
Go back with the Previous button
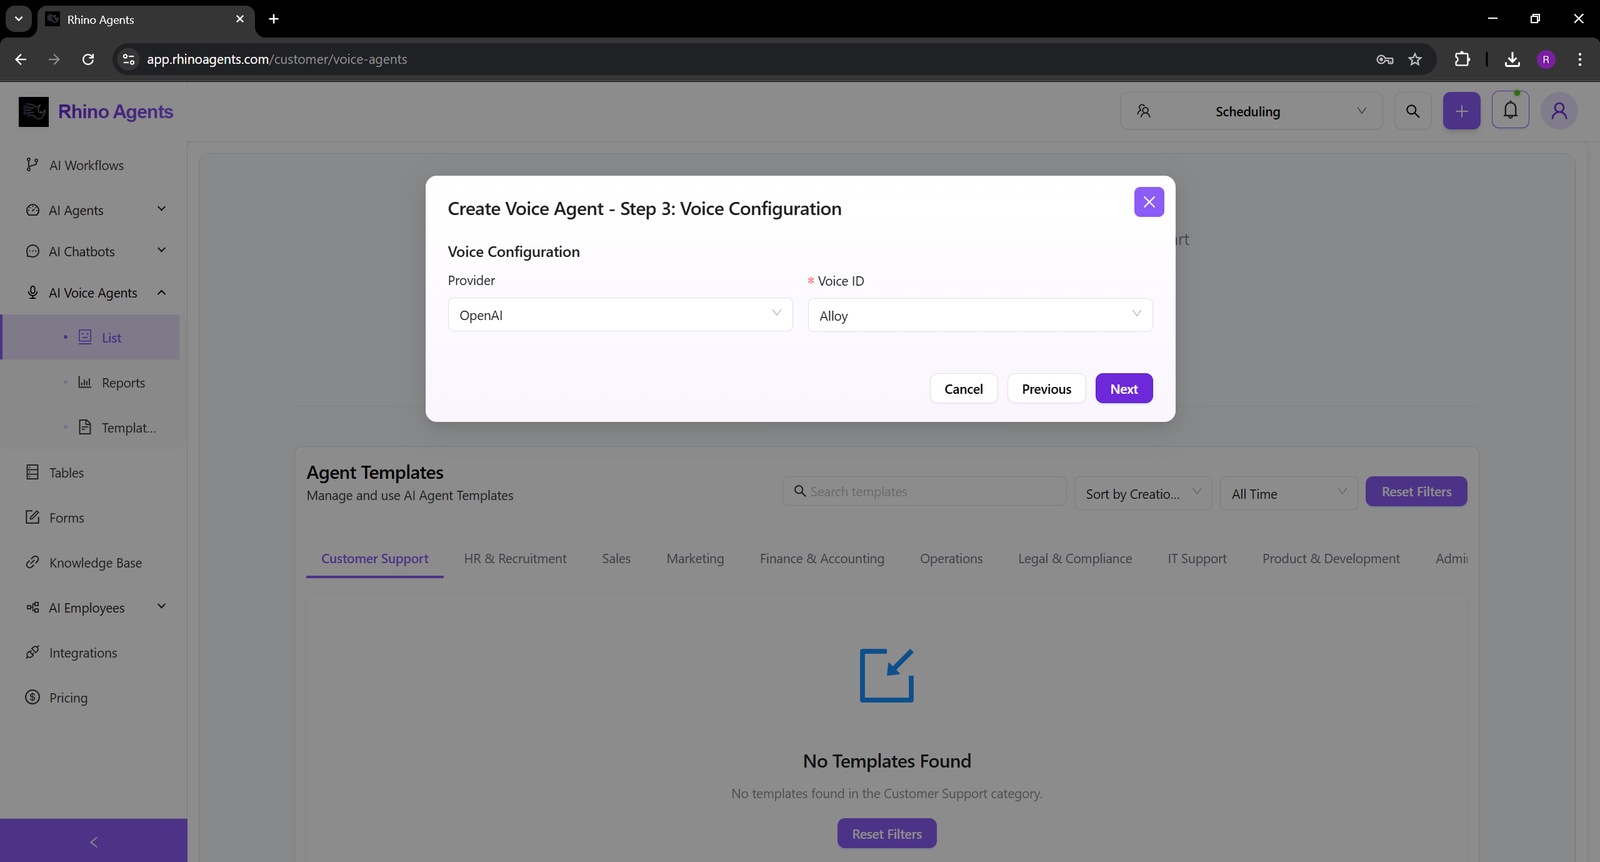click(x=1046, y=389)
